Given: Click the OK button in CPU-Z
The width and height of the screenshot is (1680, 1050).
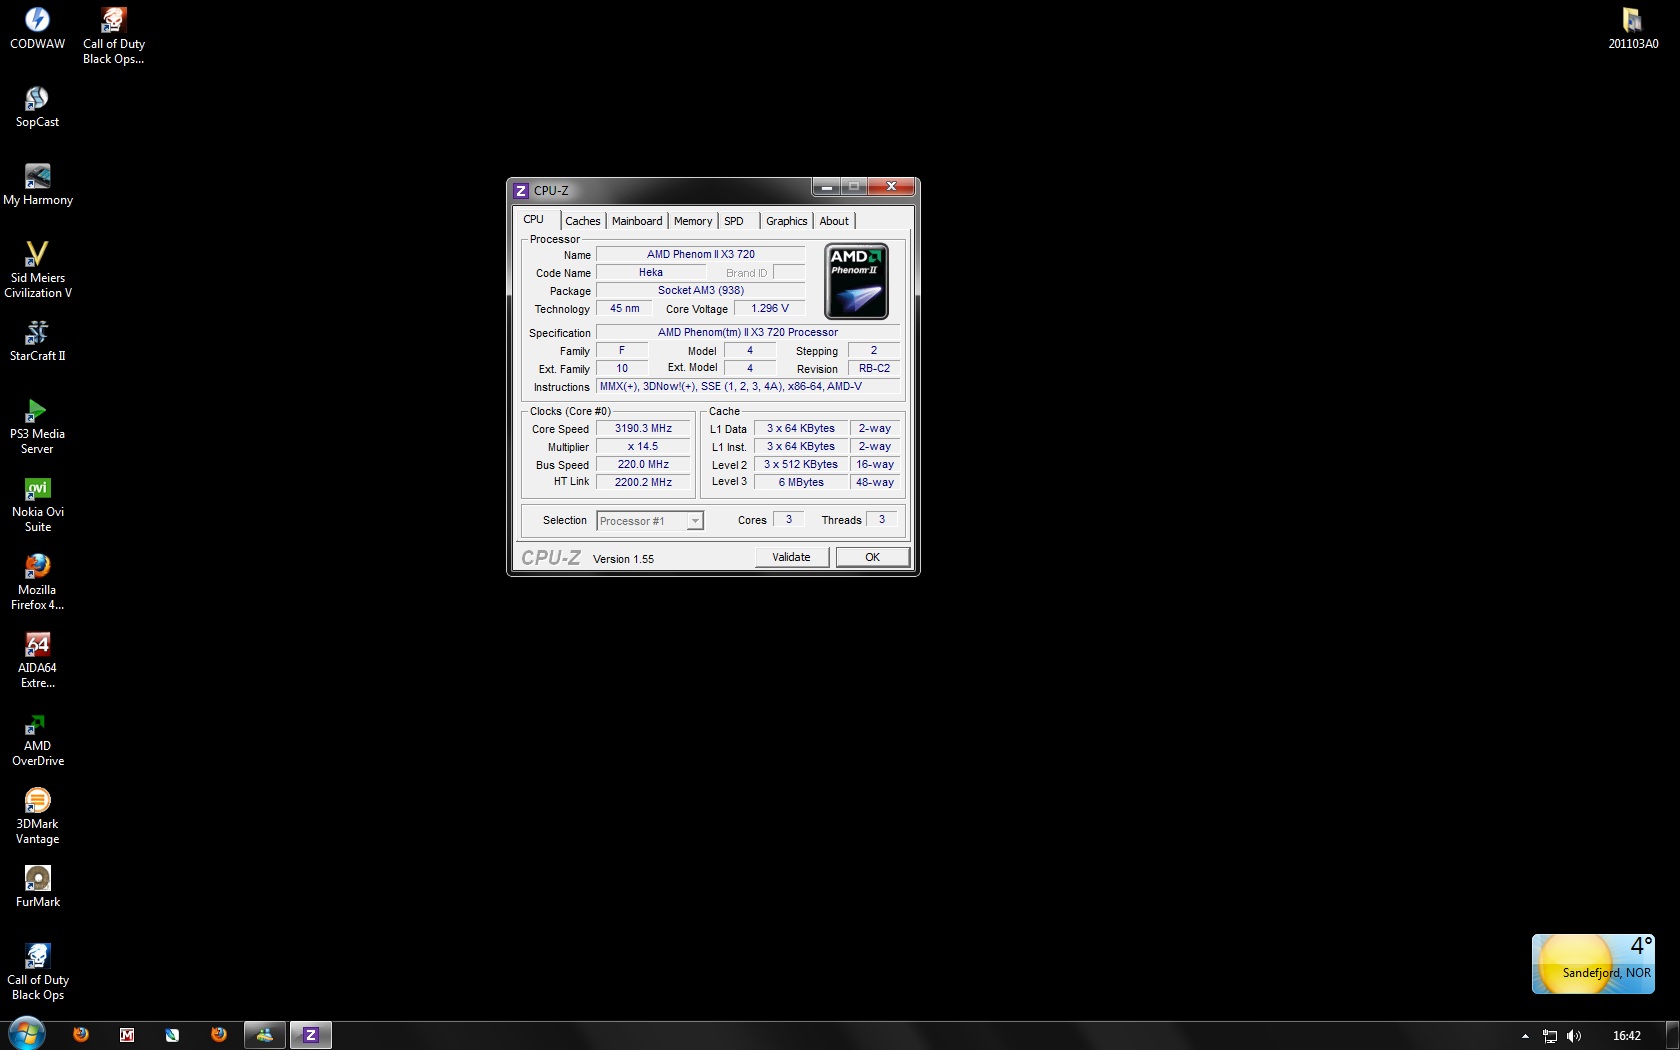Looking at the screenshot, I should [873, 557].
